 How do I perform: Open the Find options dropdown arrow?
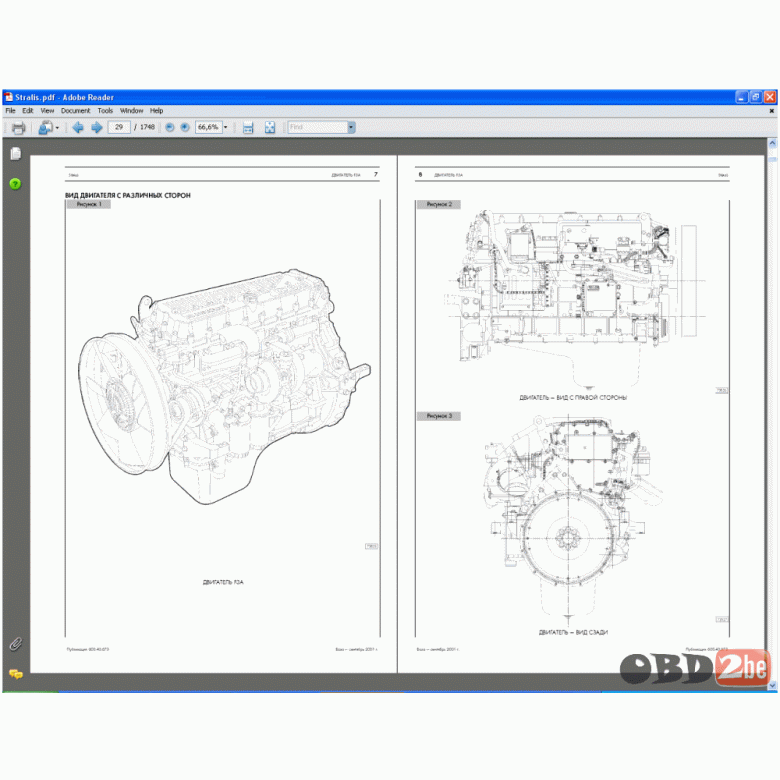tap(351, 127)
